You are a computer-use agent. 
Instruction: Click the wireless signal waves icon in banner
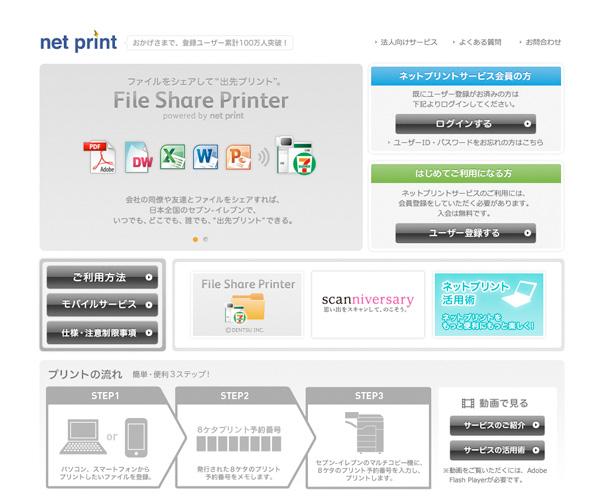pyautogui.click(x=263, y=157)
